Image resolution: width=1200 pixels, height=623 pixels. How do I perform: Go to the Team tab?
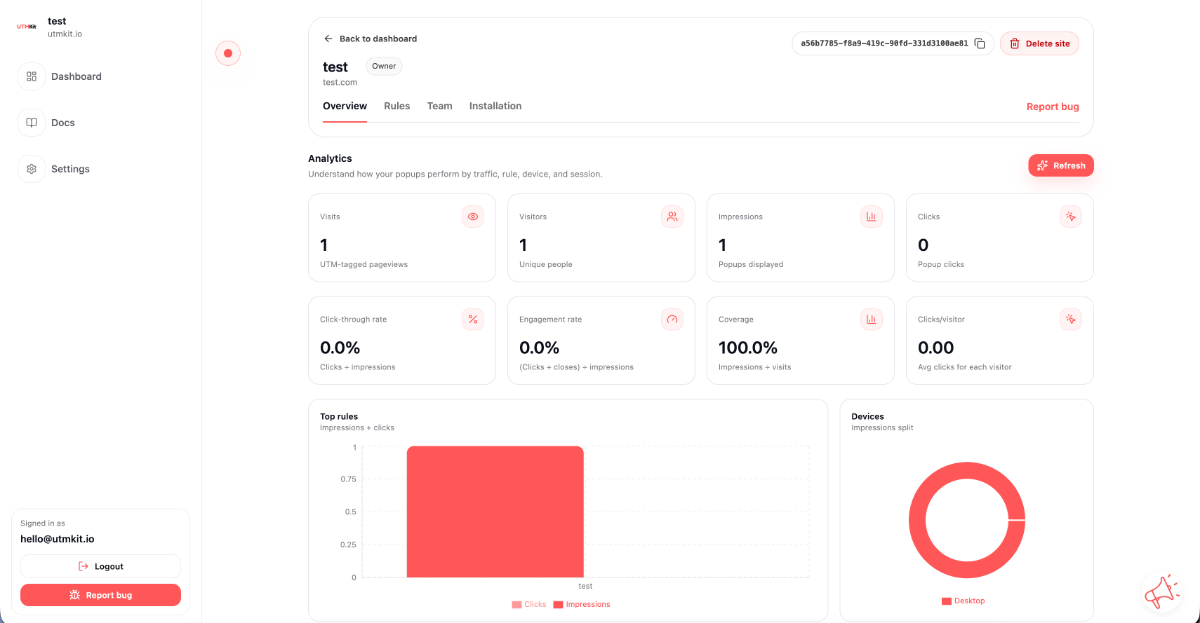pyautogui.click(x=439, y=106)
